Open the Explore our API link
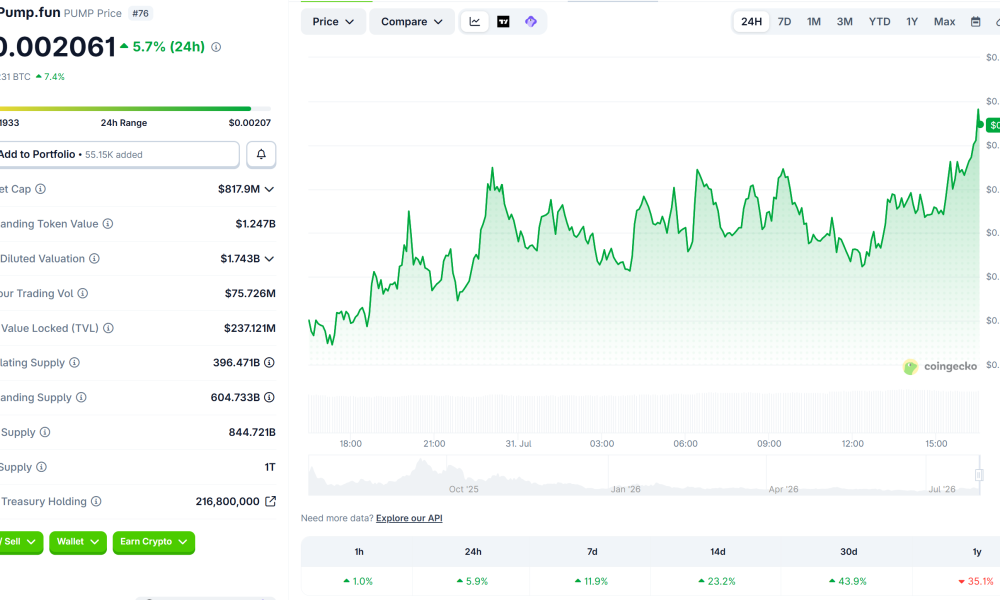Viewport: 1000px width, 600px height. (x=409, y=518)
